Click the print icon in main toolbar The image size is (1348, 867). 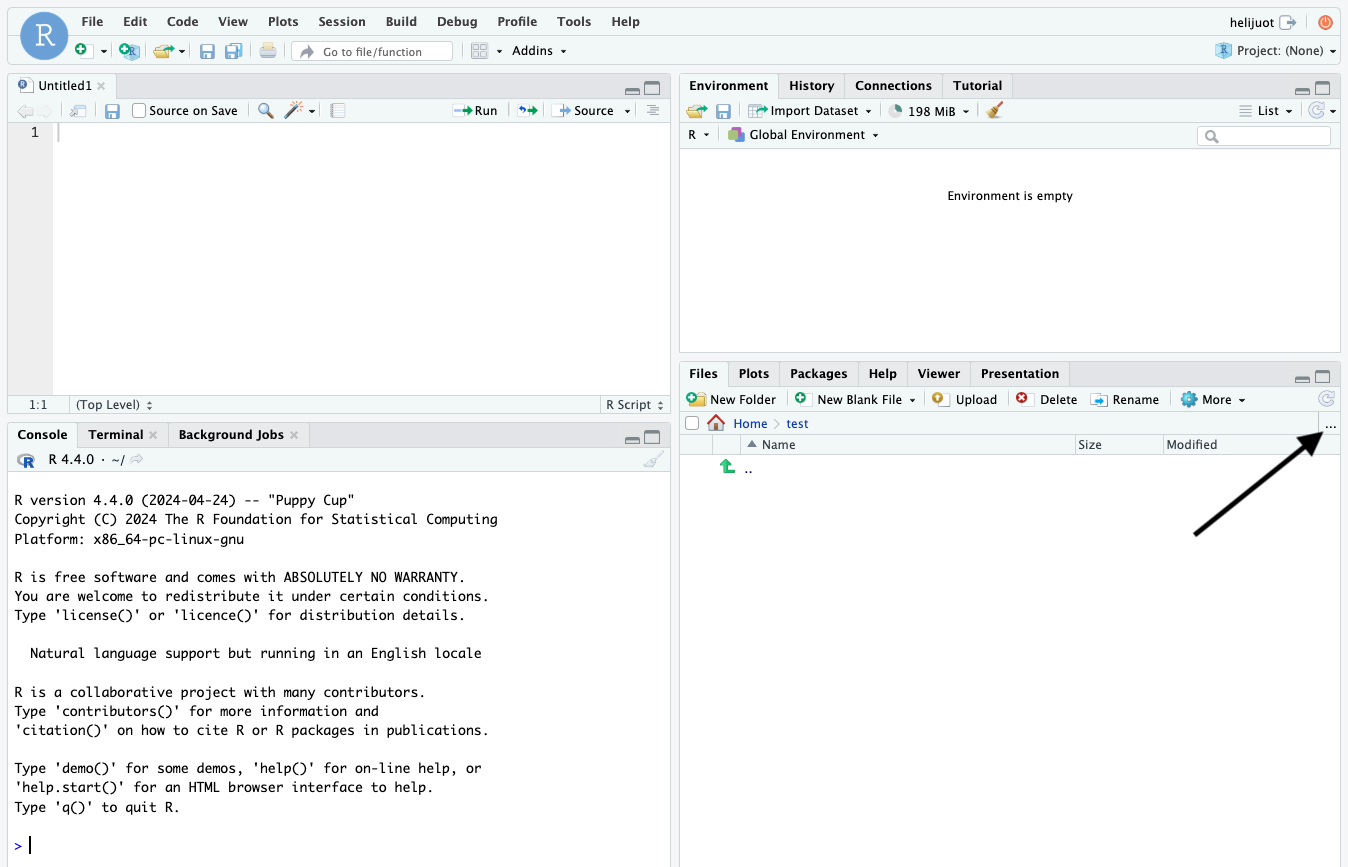point(267,51)
